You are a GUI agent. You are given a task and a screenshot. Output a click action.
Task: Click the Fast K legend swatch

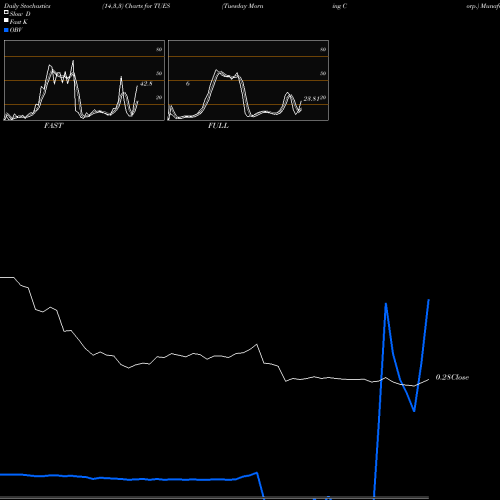point(6,20)
